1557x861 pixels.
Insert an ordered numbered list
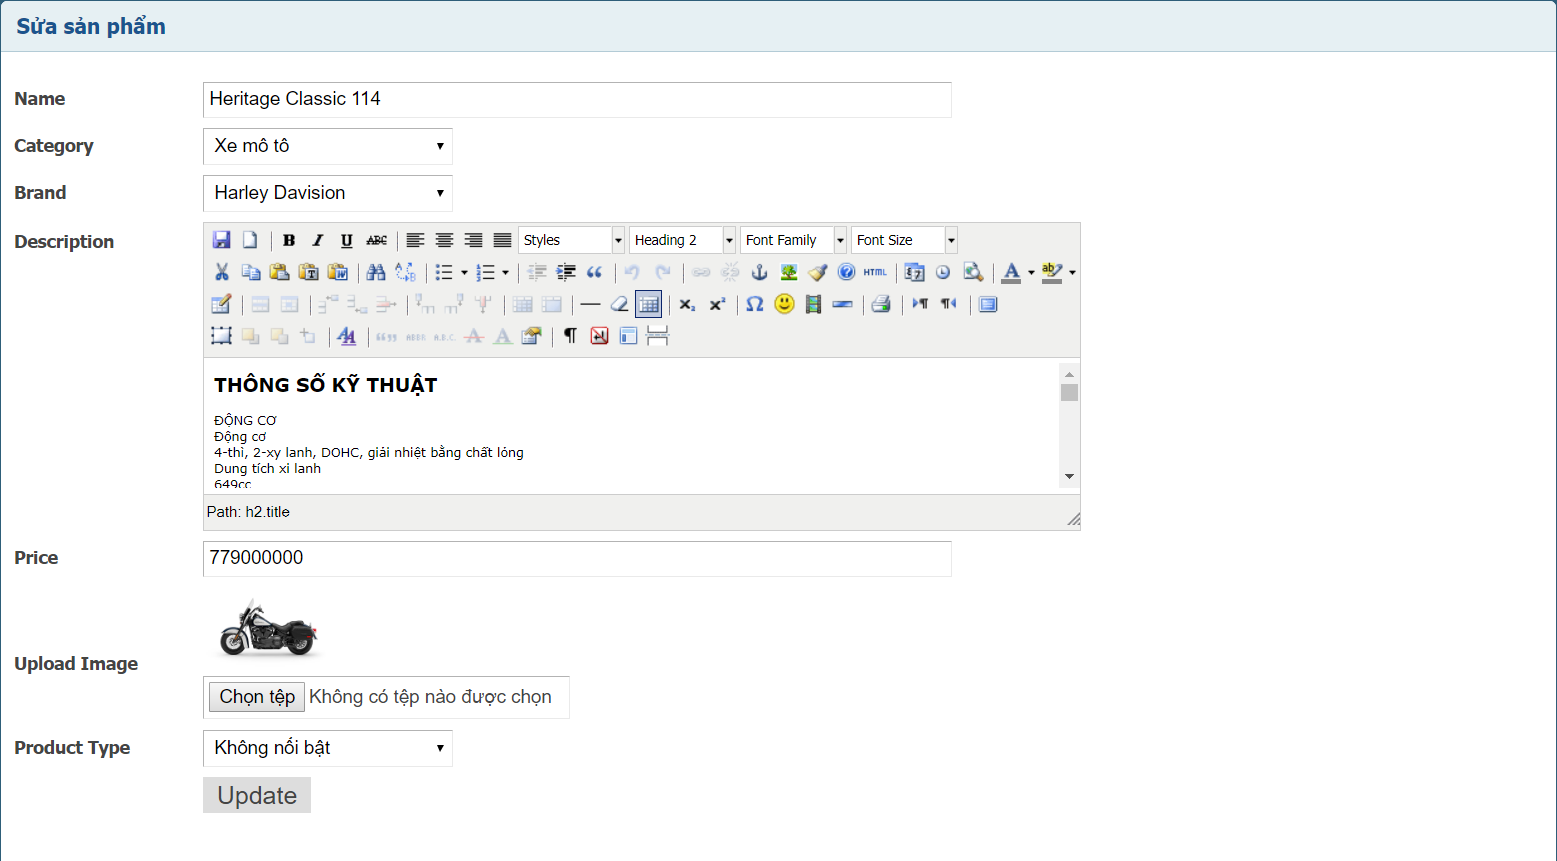(486, 272)
